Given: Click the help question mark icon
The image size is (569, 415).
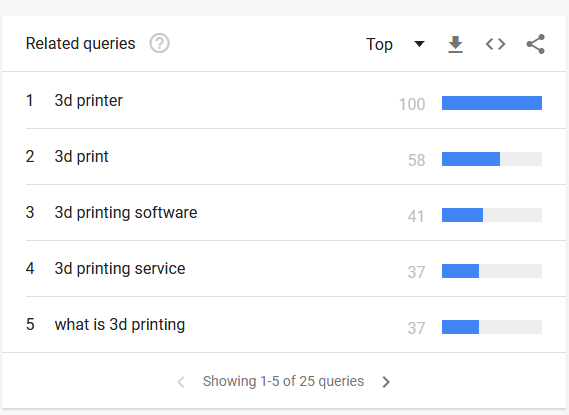Looking at the screenshot, I should 159,44.
